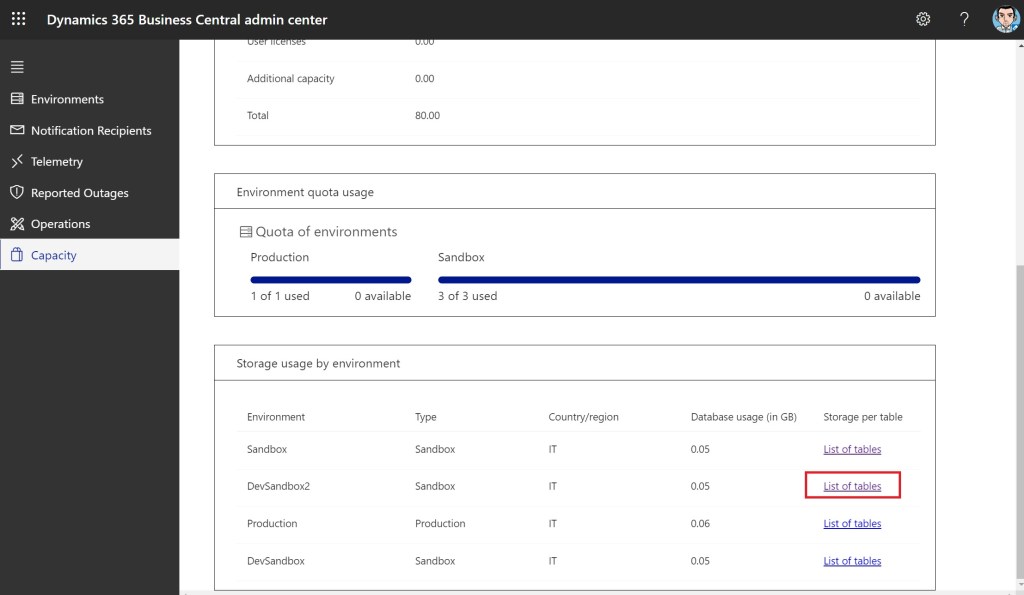Open the Operations menu item
This screenshot has height=595, width=1024.
60,224
